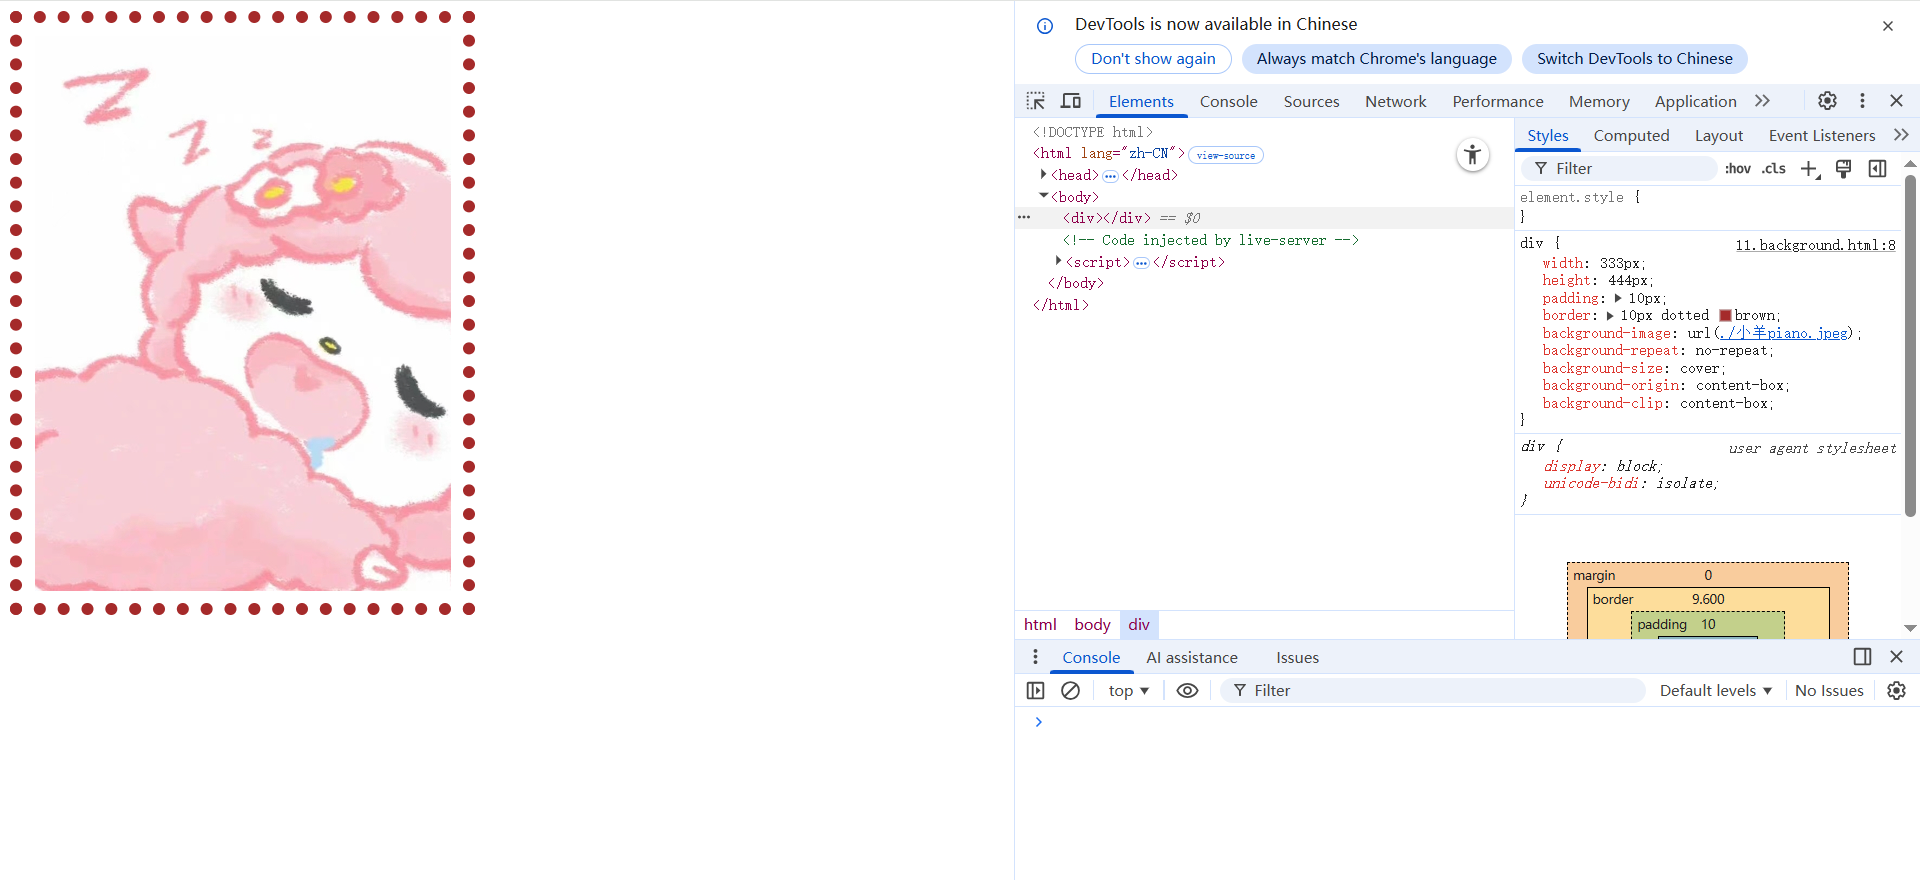
Task: Select the Layout pane tab
Action: (1718, 135)
